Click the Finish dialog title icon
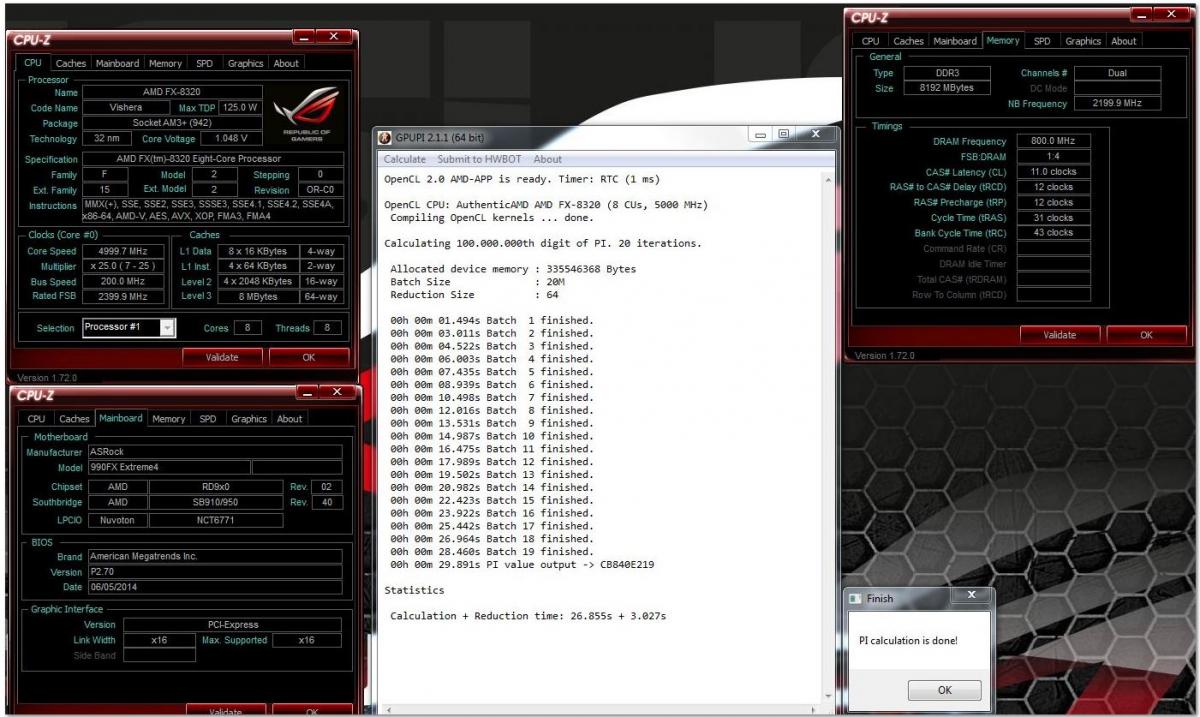The height and width of the screenshot is (717, 1200). [x=854, y=598]
